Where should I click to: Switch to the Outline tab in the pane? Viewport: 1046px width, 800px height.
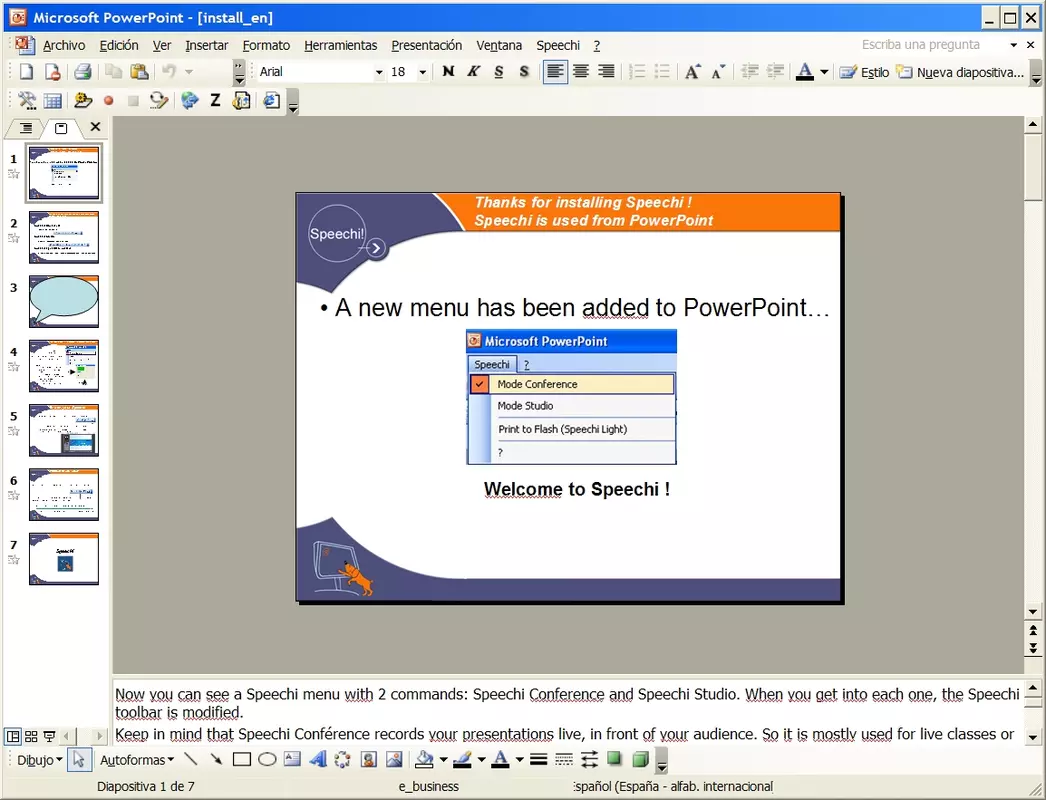pyautogui.click(x=25, y=127)
